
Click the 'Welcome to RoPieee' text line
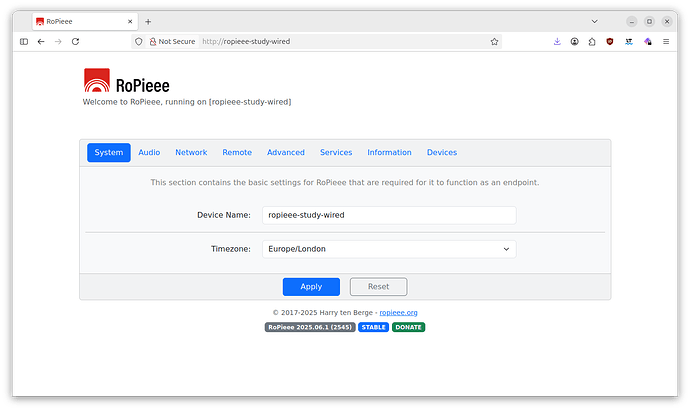(187, 102)
